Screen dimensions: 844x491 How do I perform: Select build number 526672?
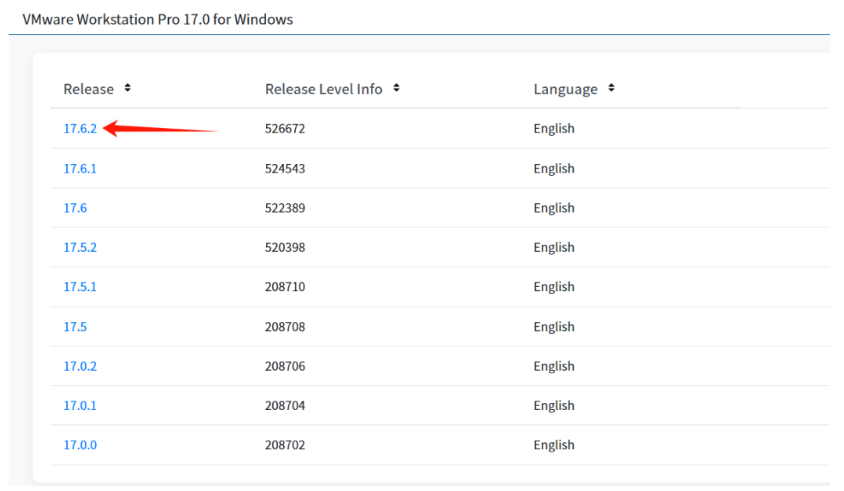point(285,129)
